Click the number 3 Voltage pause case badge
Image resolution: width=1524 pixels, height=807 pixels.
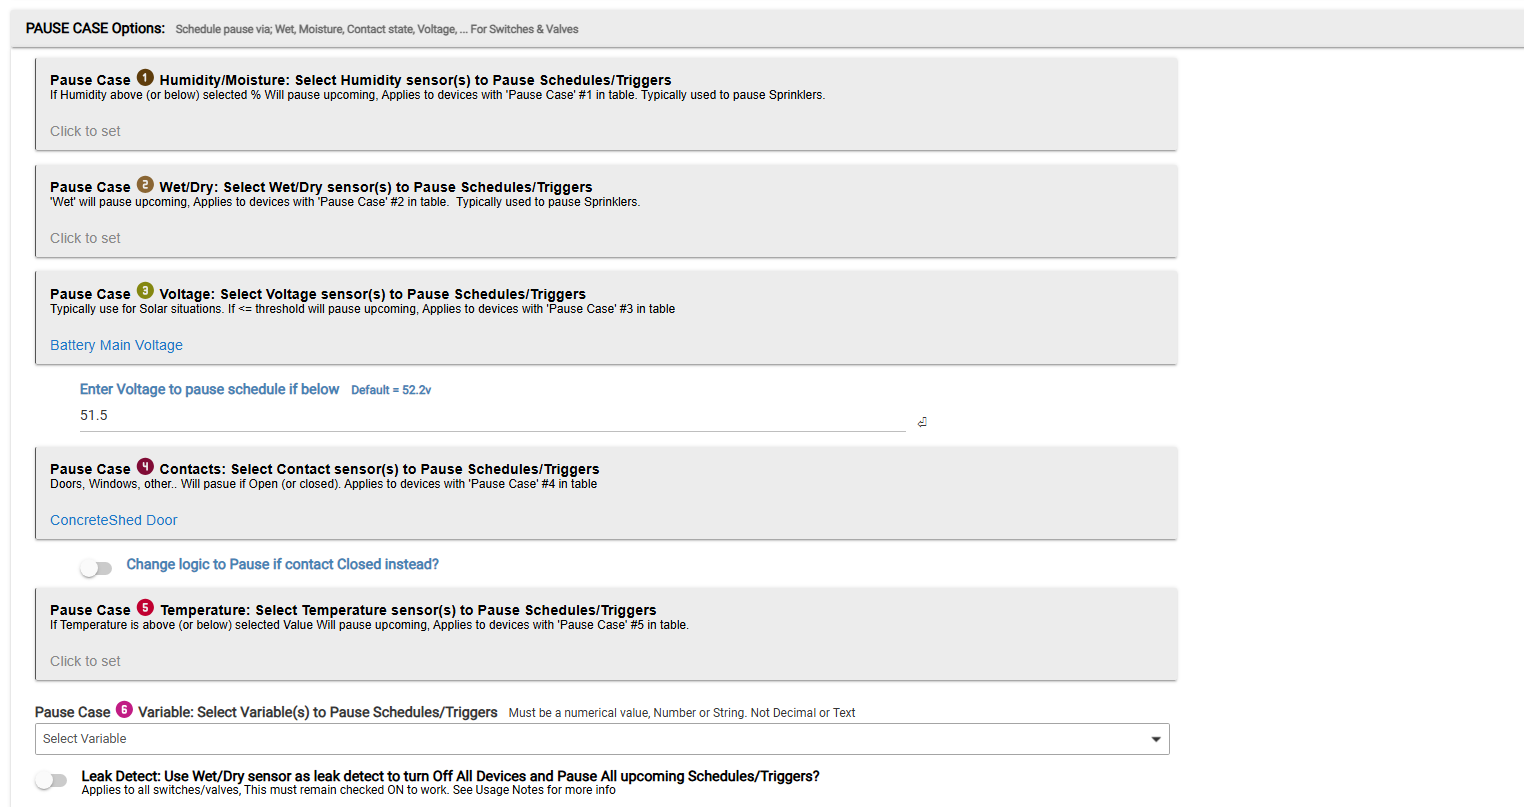[145, 291]
